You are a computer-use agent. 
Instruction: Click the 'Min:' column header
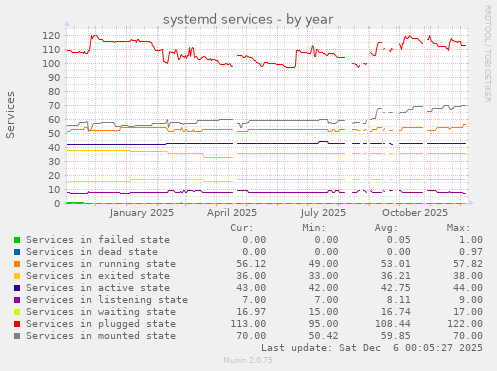tap(314, 228)
